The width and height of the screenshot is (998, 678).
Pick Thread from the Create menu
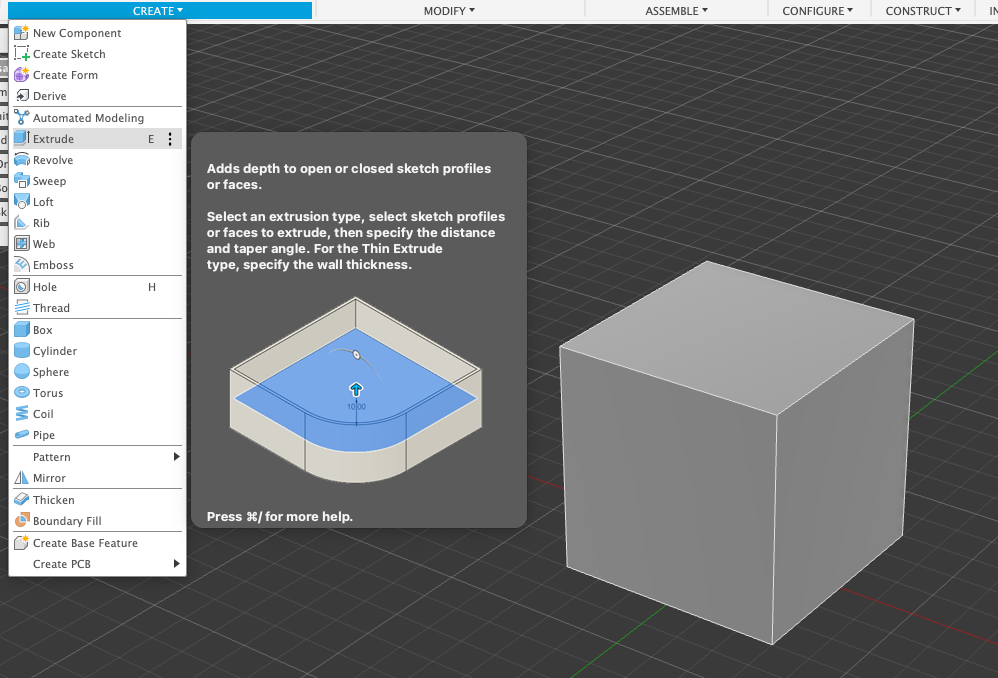pyautogui.click(x=97, y=308)
